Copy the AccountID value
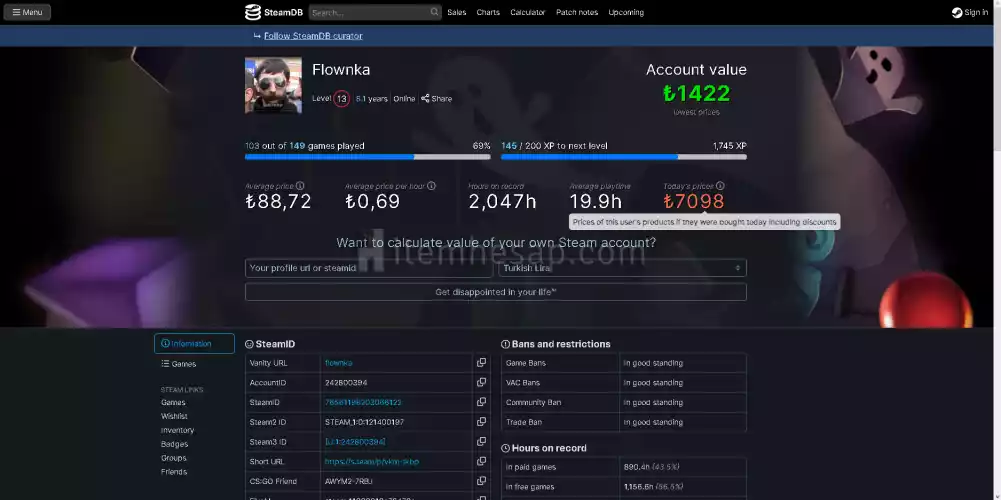 click(481, 383)
